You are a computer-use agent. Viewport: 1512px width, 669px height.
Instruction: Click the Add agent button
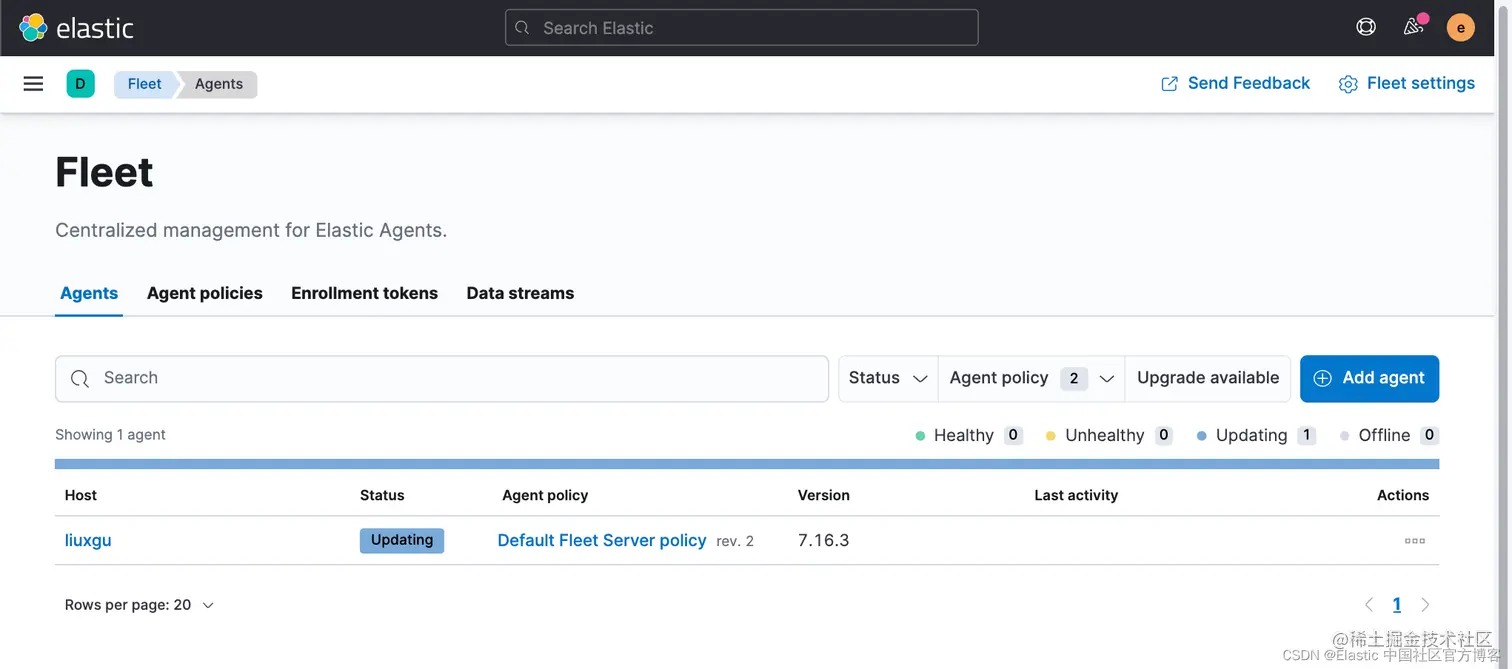[1369, 378]
